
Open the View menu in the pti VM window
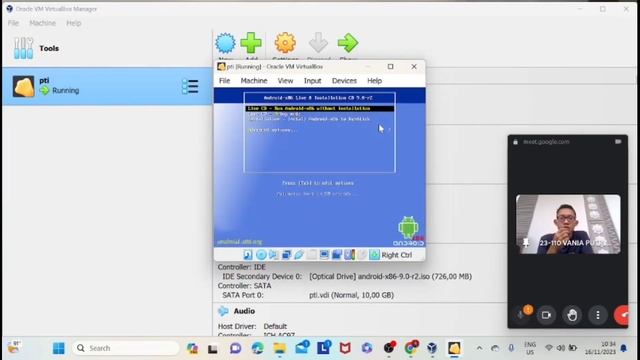click(x=285, y=81)
